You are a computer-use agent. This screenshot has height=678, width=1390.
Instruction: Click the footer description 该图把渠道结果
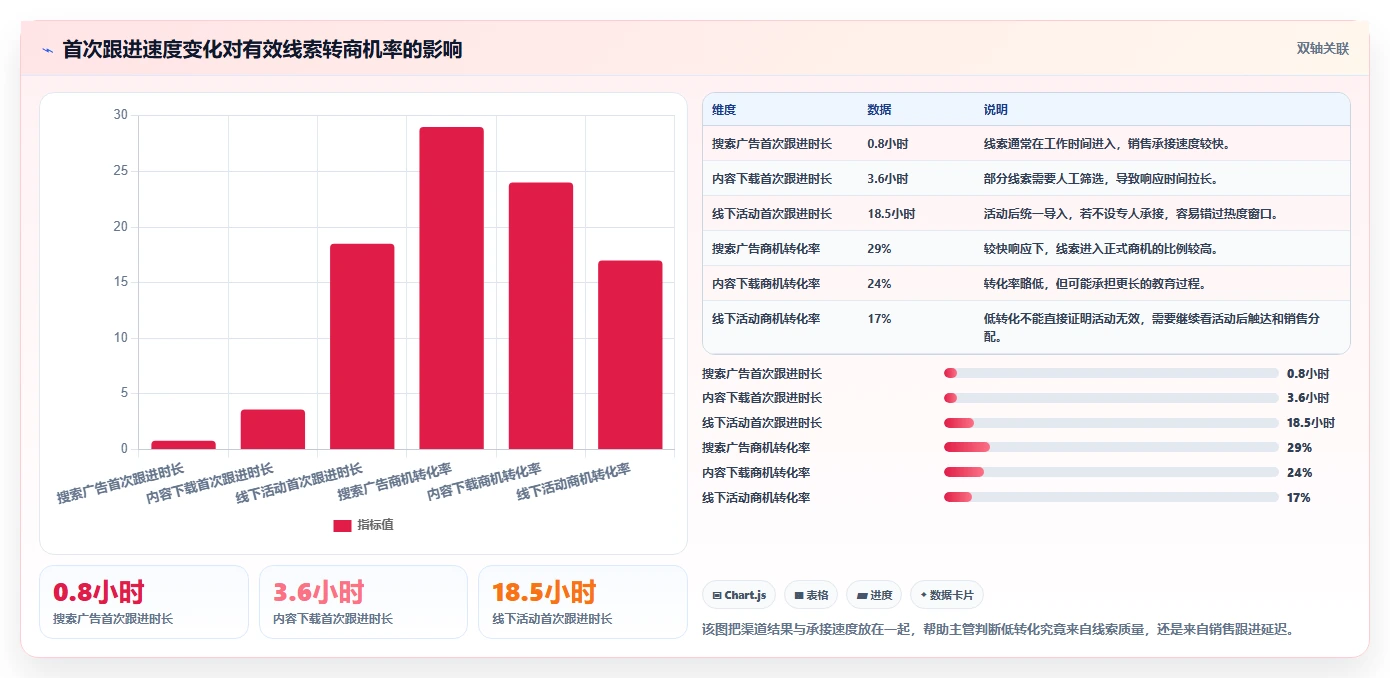[1000, 629]
